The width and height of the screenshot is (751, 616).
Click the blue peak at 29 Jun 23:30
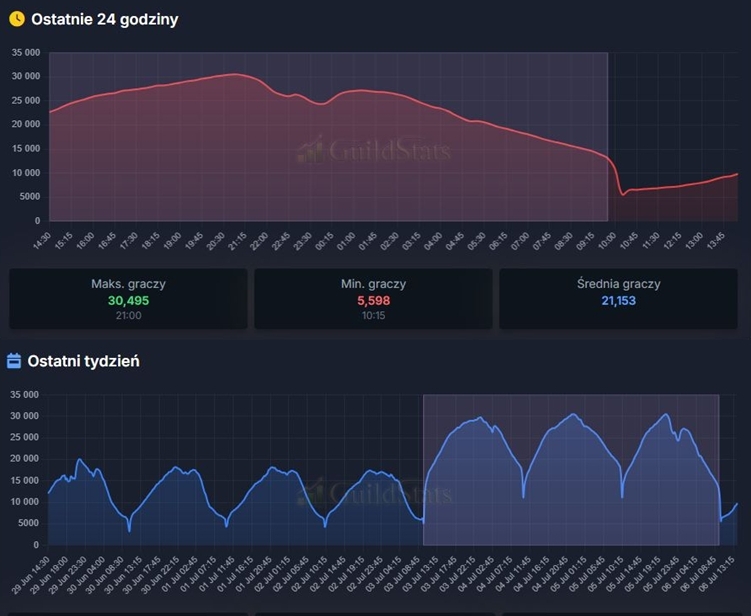tap(80, 459)
